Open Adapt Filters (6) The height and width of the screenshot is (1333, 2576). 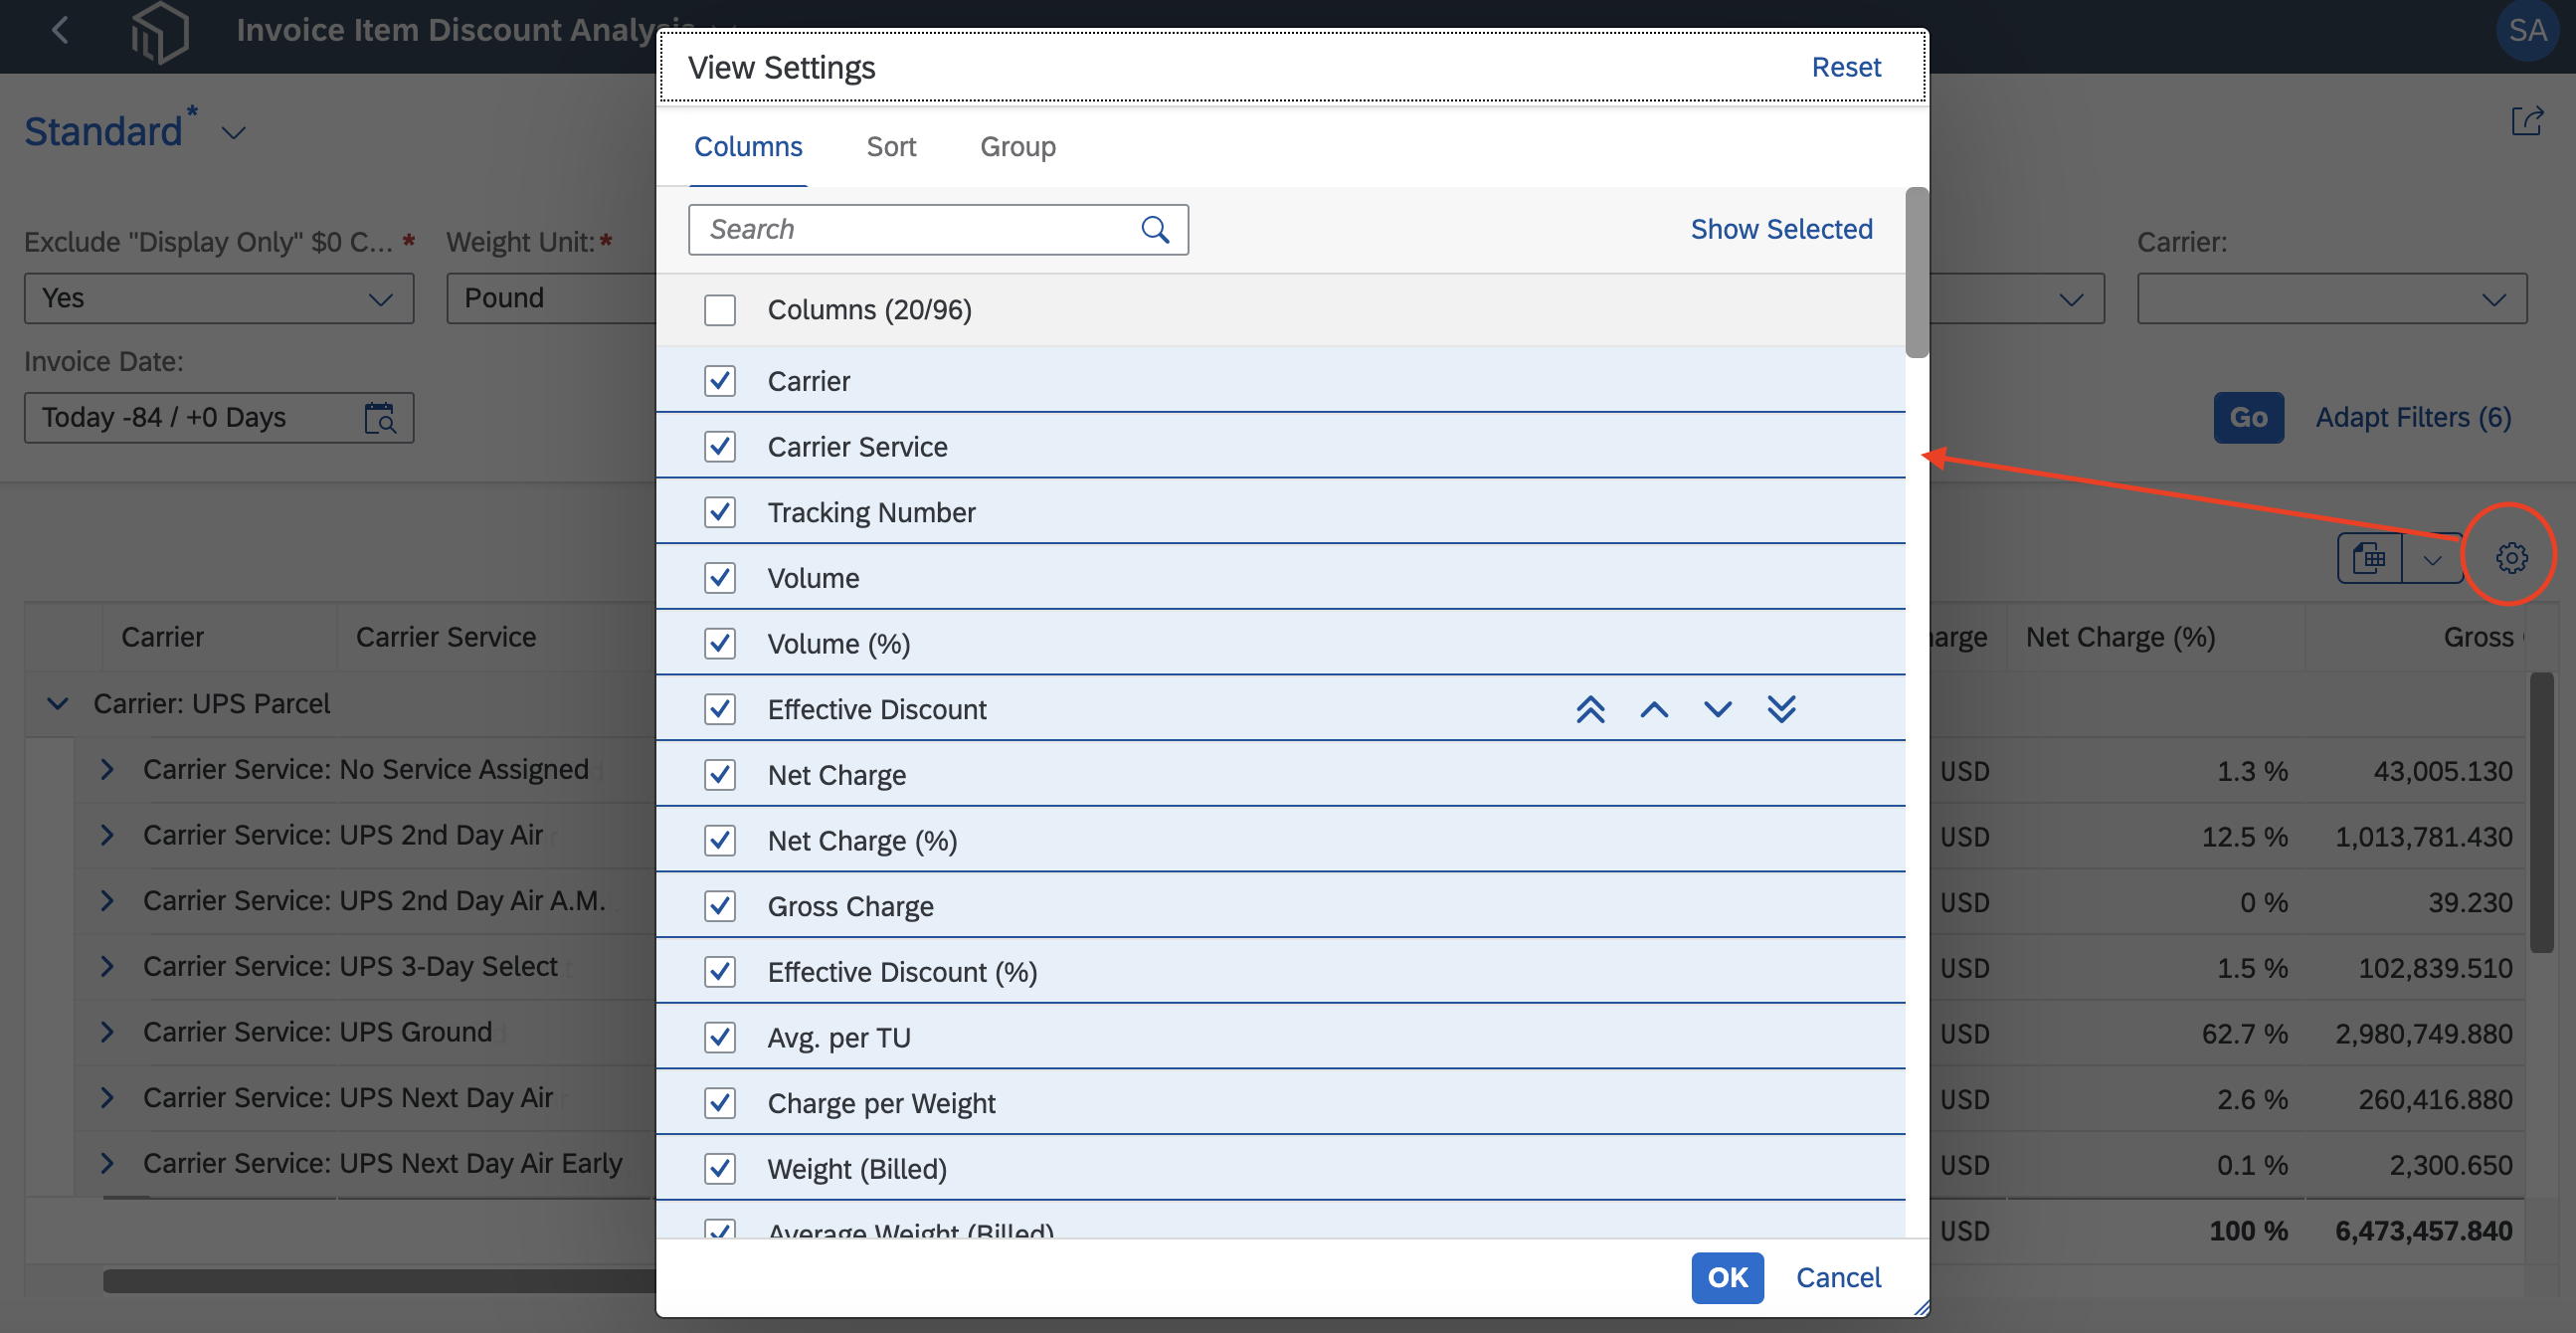2413,417
